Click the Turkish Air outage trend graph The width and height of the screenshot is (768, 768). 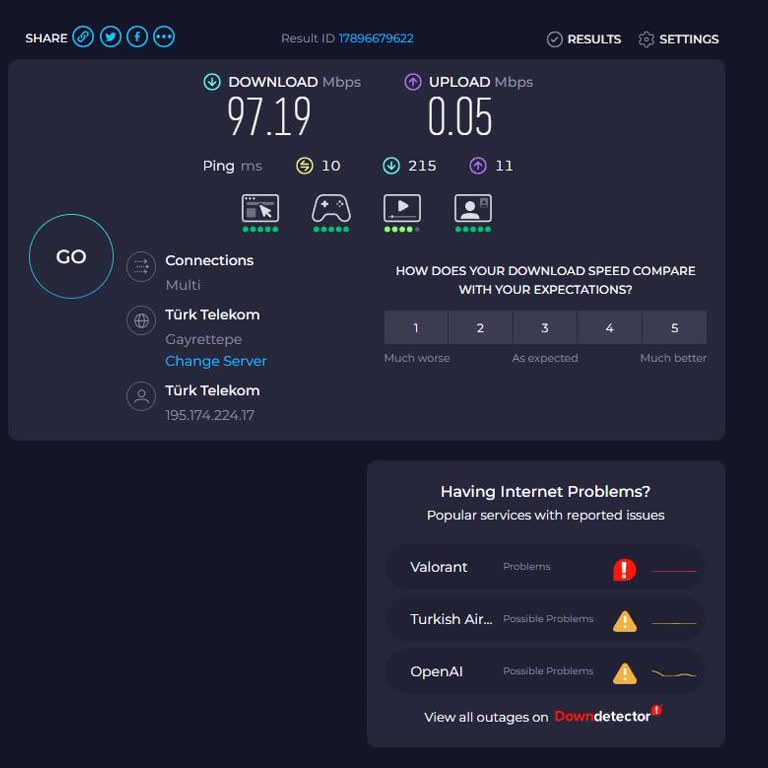point(674,623)
